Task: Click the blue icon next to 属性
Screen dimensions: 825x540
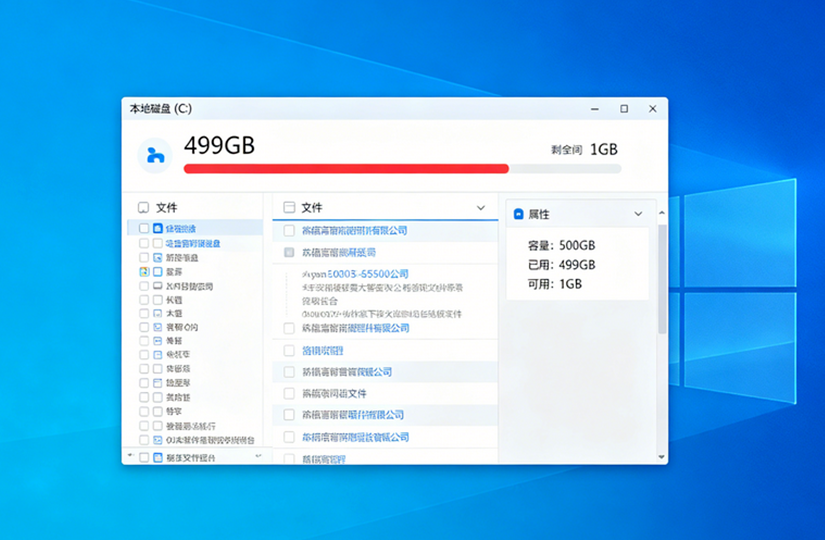Action: [518, 214]
